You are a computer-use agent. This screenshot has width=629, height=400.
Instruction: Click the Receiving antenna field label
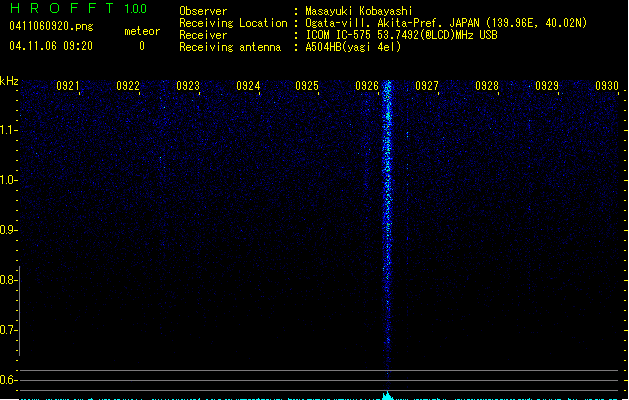tap(230, 47)
